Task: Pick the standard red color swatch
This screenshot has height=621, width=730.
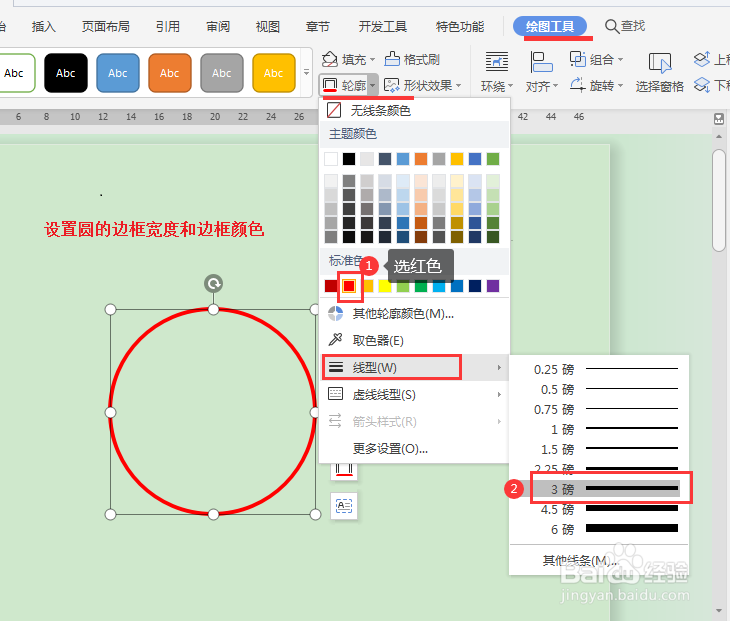Action: pos(349,286)
